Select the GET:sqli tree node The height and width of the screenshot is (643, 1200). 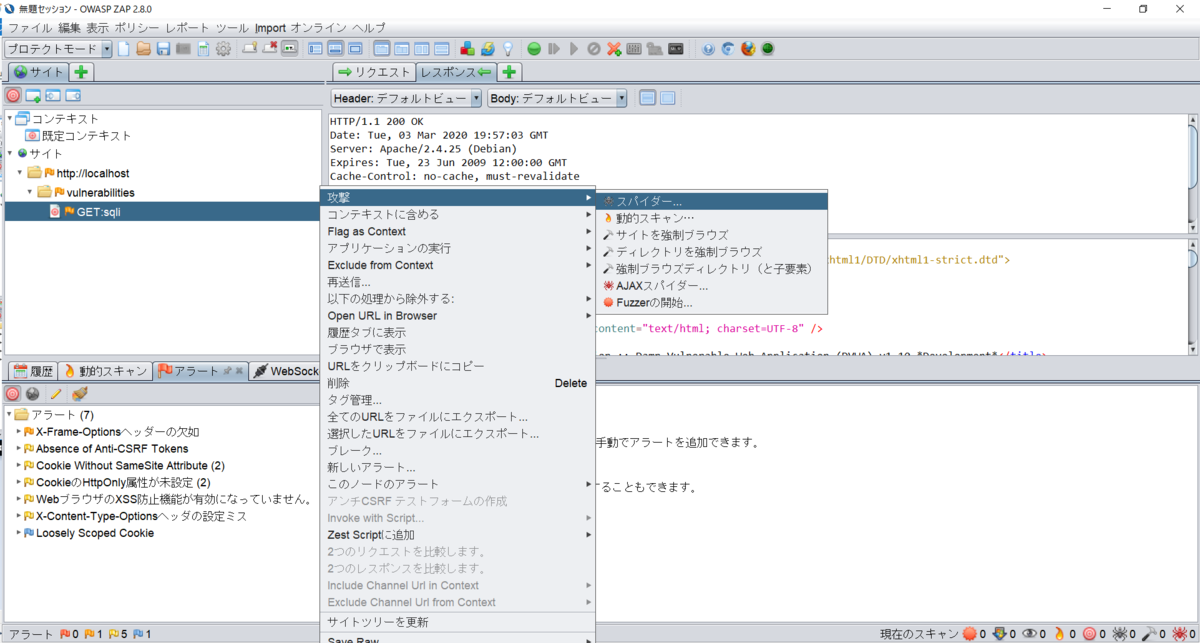[97, 211]
